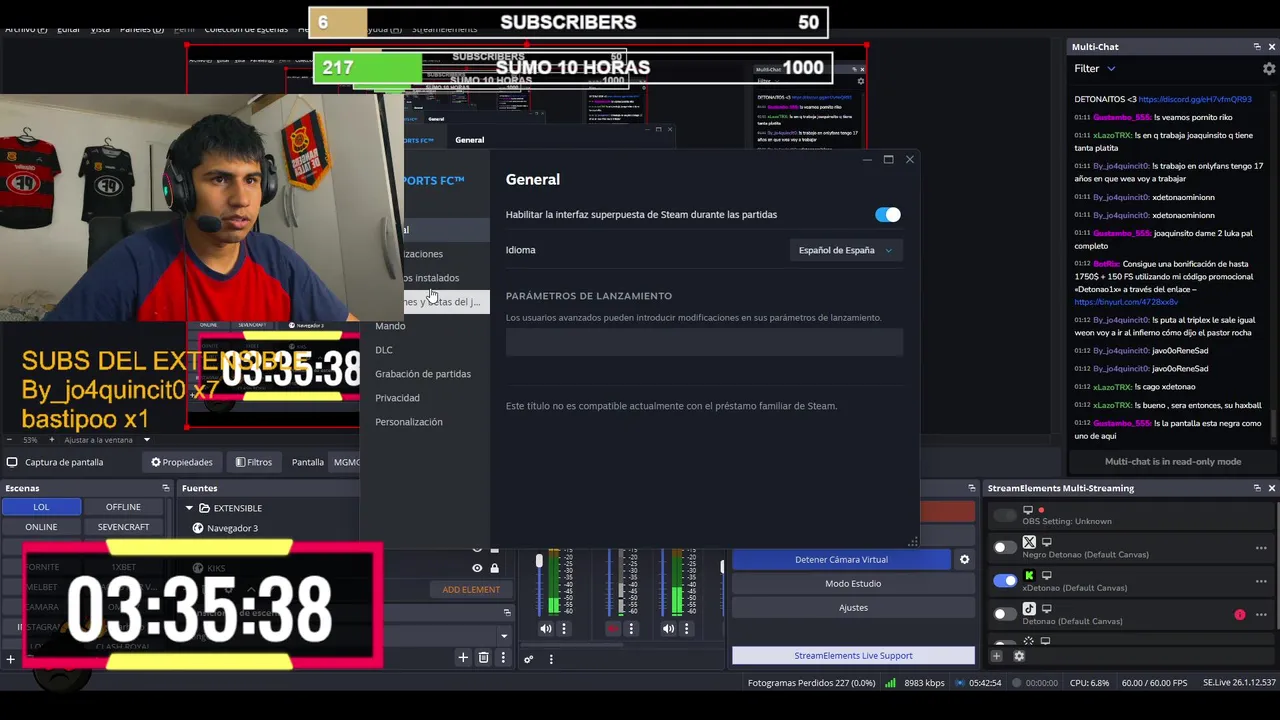Open source list three-dot menu
Image resolution: width=1280 pixels, height=720 pixels.
coord(503,658)
